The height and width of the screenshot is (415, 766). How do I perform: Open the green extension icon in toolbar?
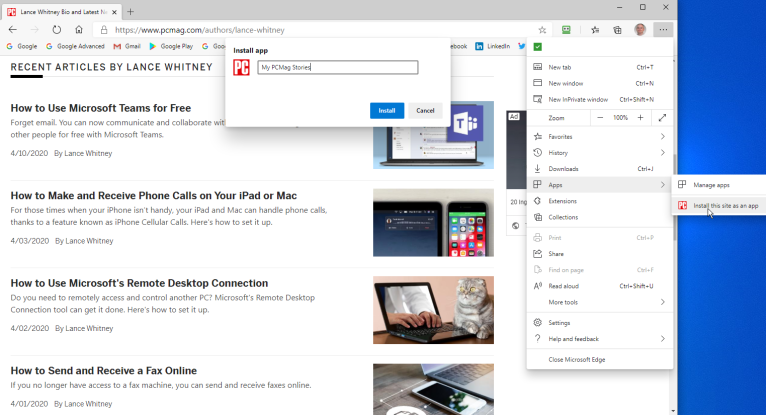click(566, 30)
